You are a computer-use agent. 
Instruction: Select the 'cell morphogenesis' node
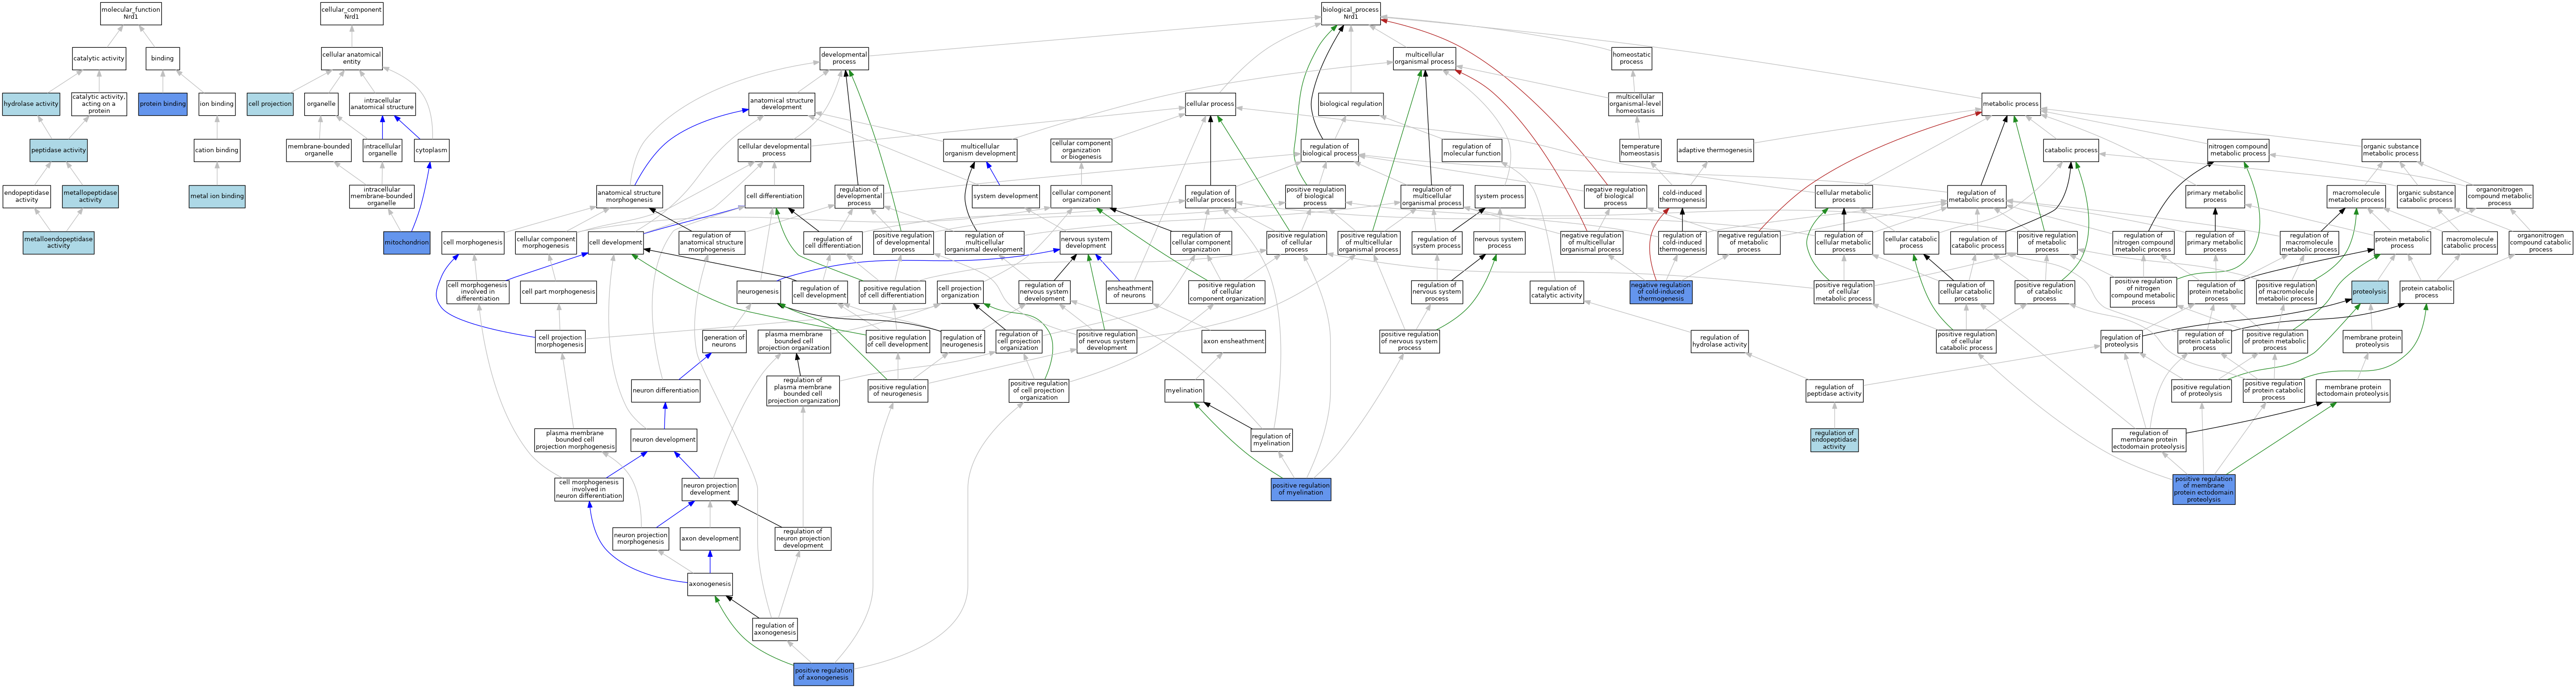coord(473,242)
